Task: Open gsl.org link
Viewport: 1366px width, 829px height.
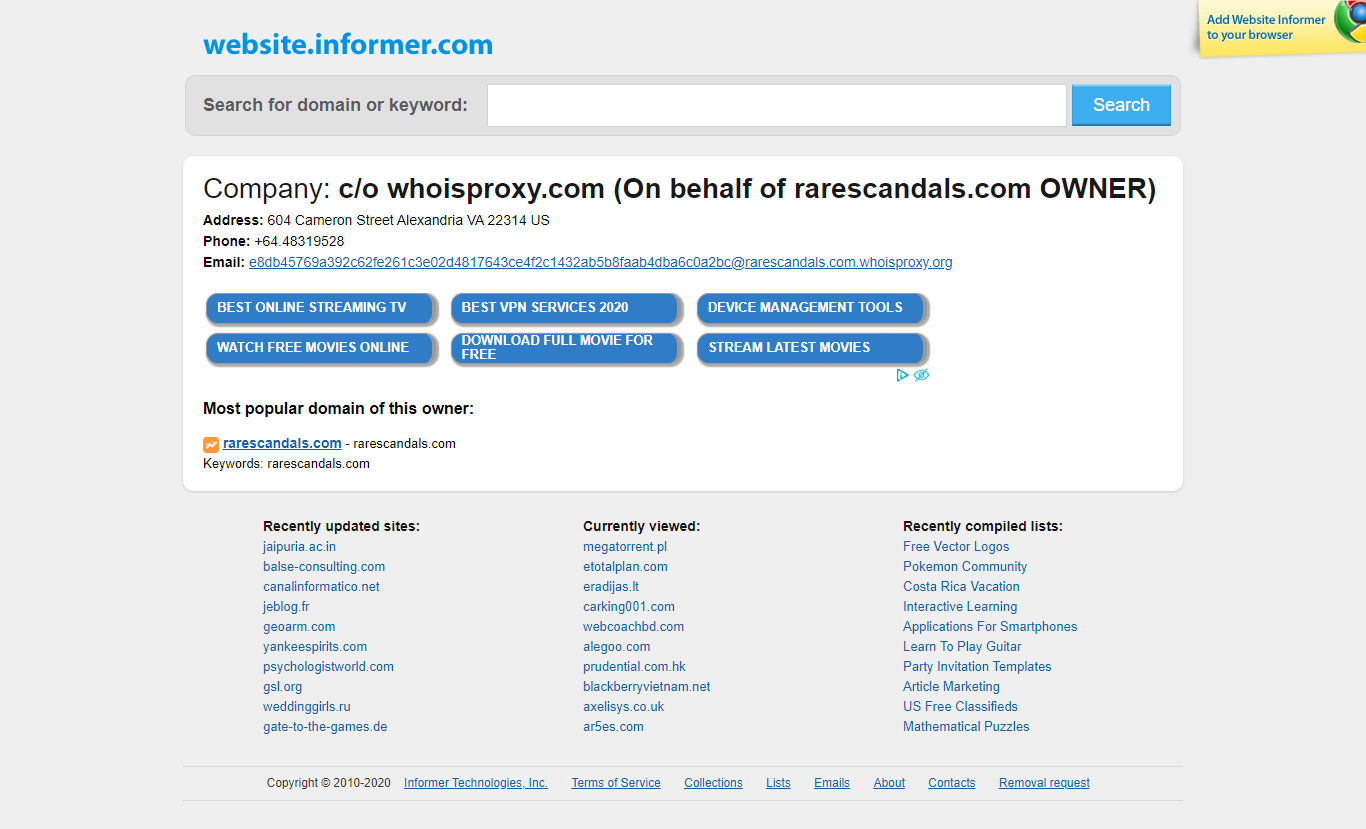Action: click(x=282, y=687)
